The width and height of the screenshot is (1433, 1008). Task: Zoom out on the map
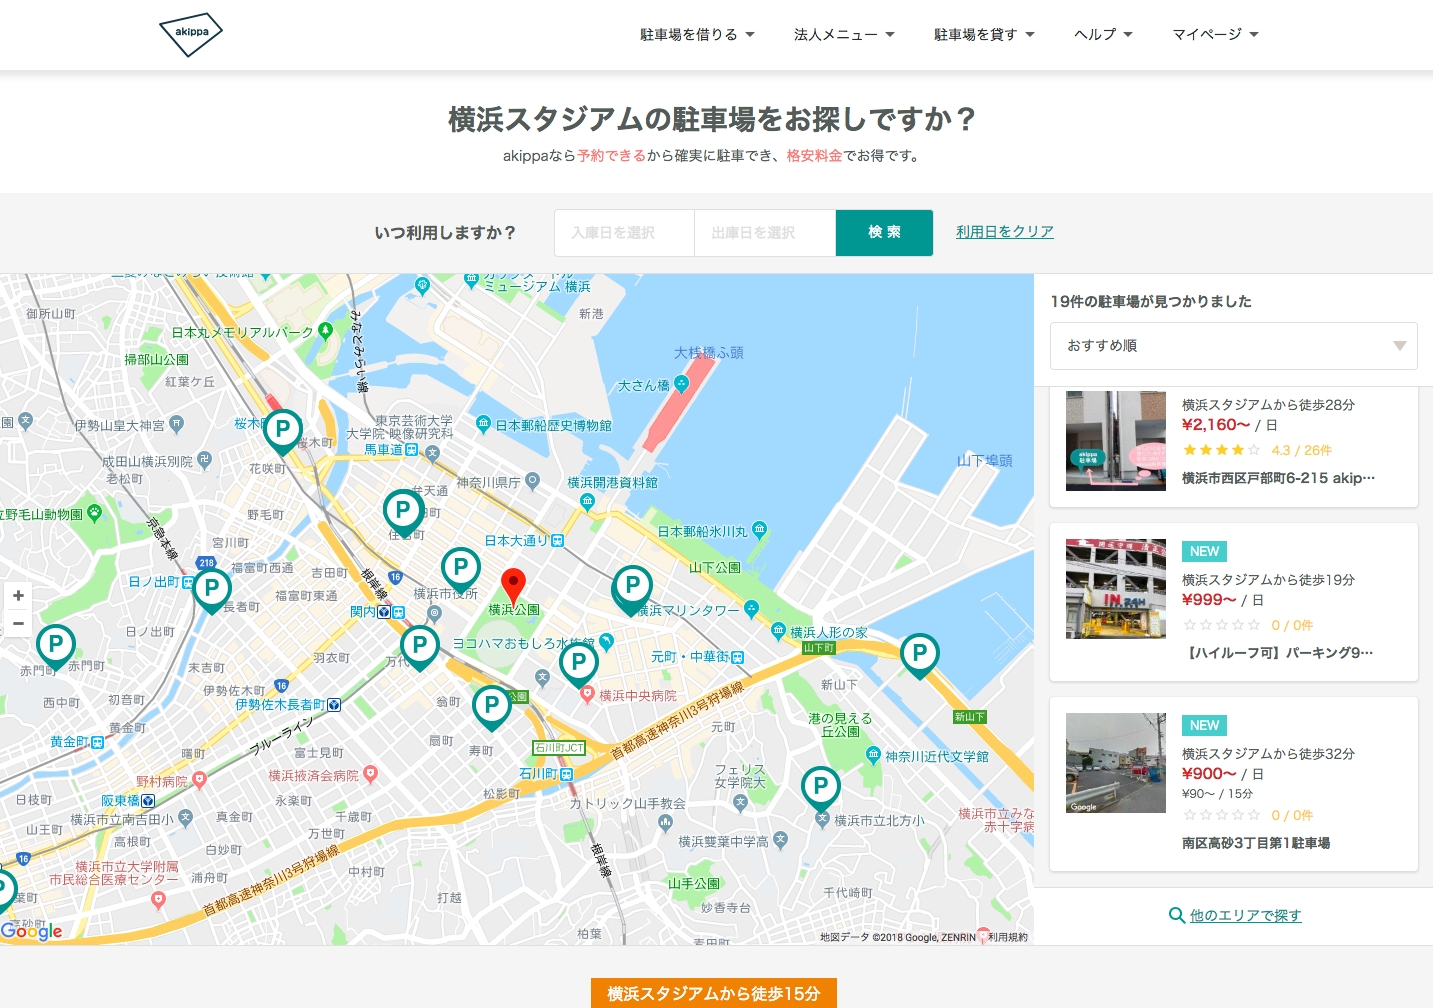pos(18,623)
